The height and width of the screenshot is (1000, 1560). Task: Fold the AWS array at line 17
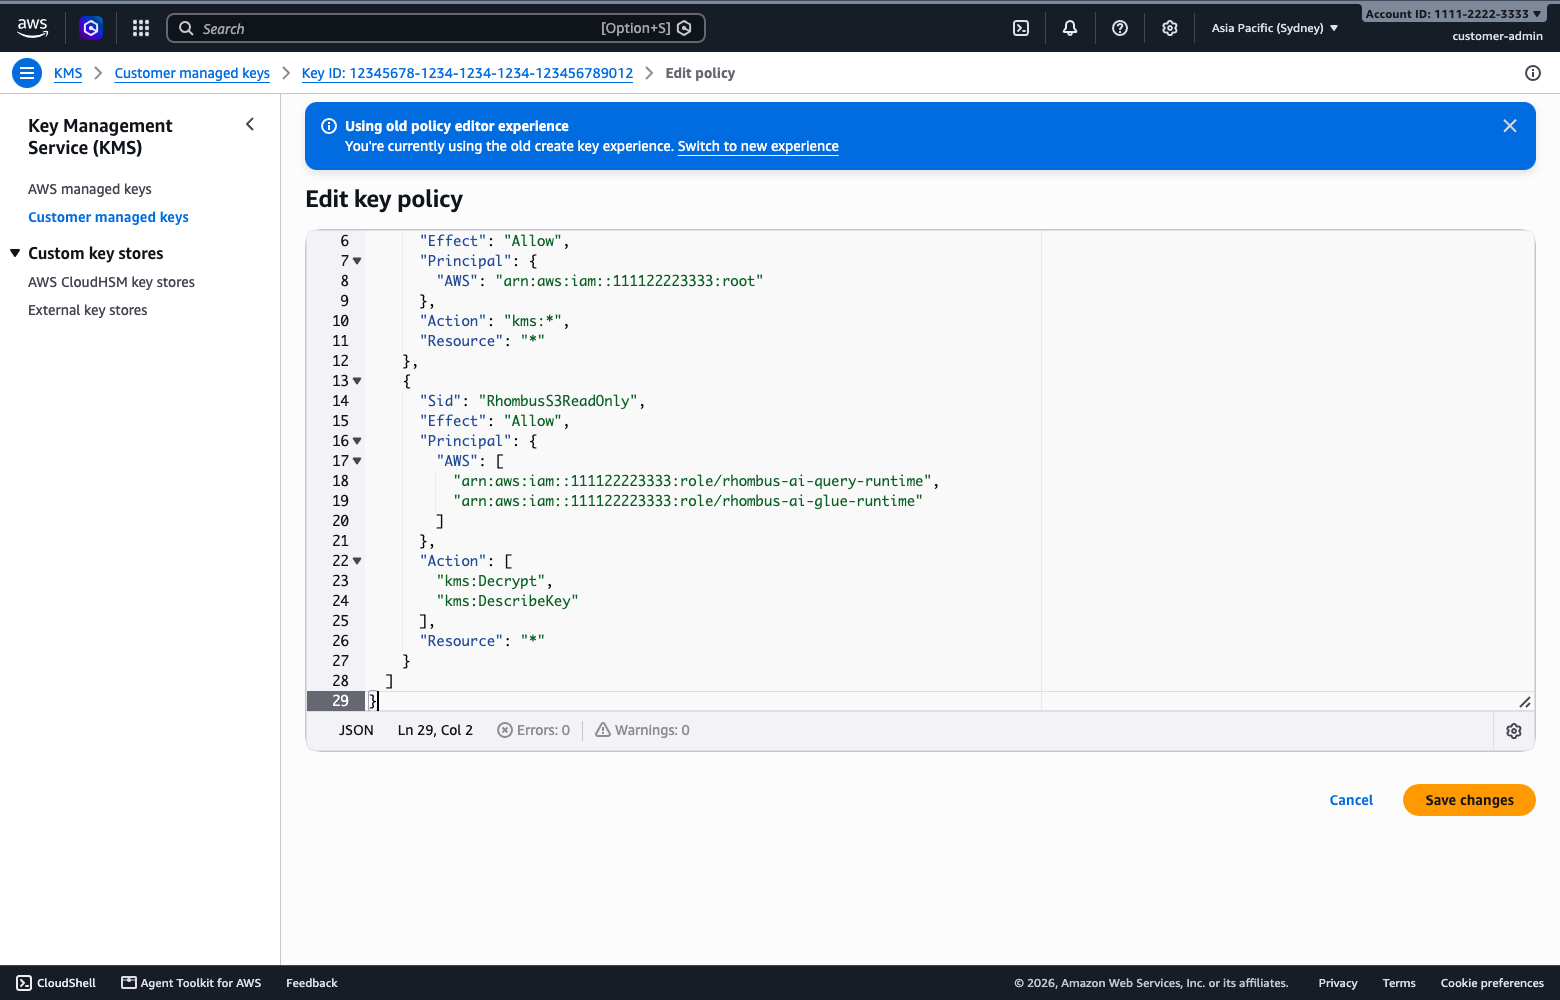357,461
